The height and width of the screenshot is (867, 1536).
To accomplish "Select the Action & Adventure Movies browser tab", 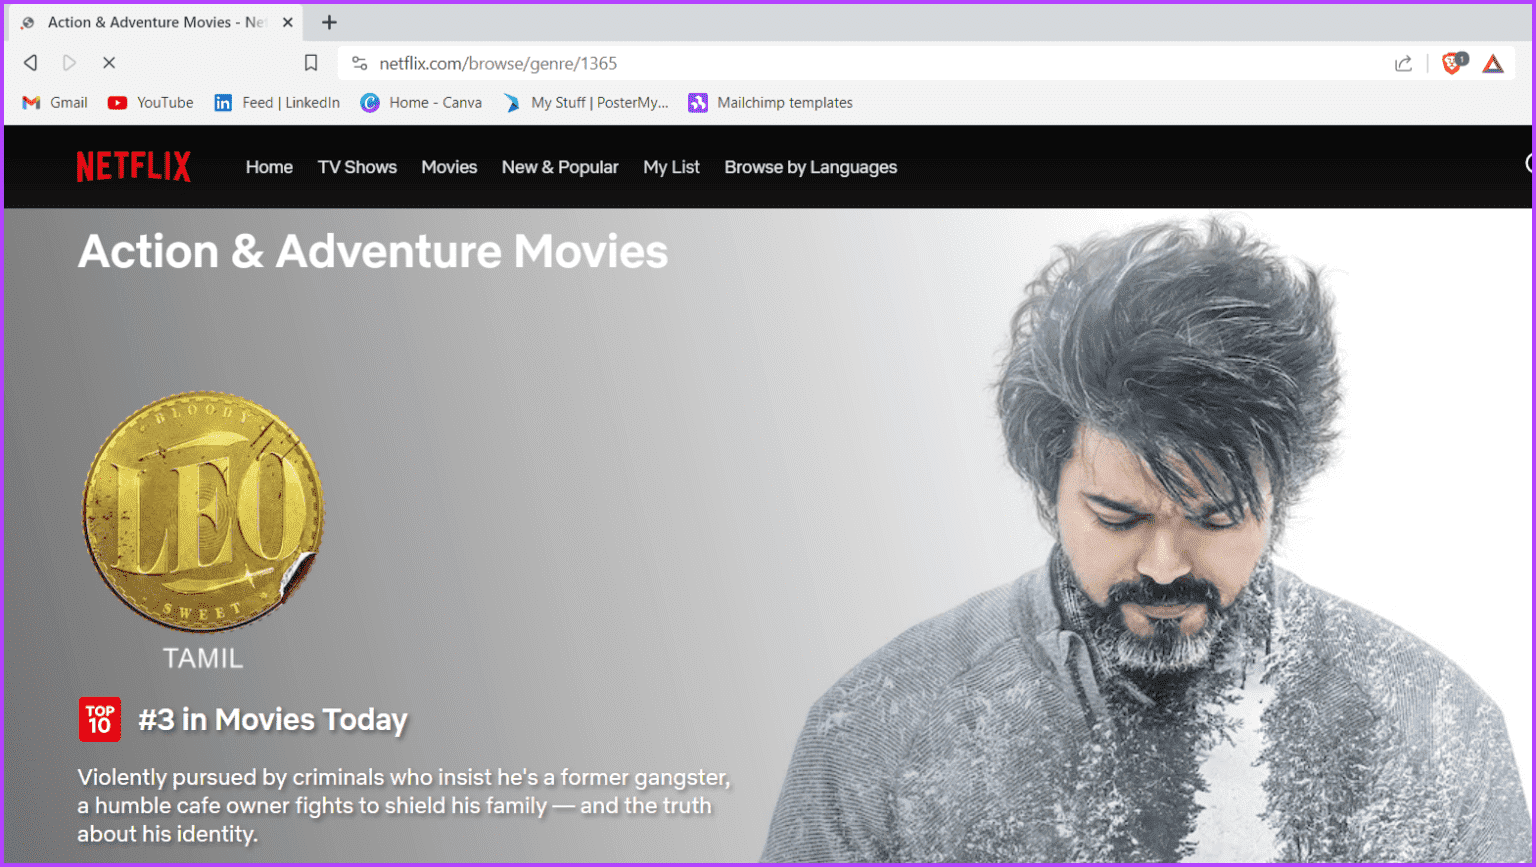I will tap(155, 22).
